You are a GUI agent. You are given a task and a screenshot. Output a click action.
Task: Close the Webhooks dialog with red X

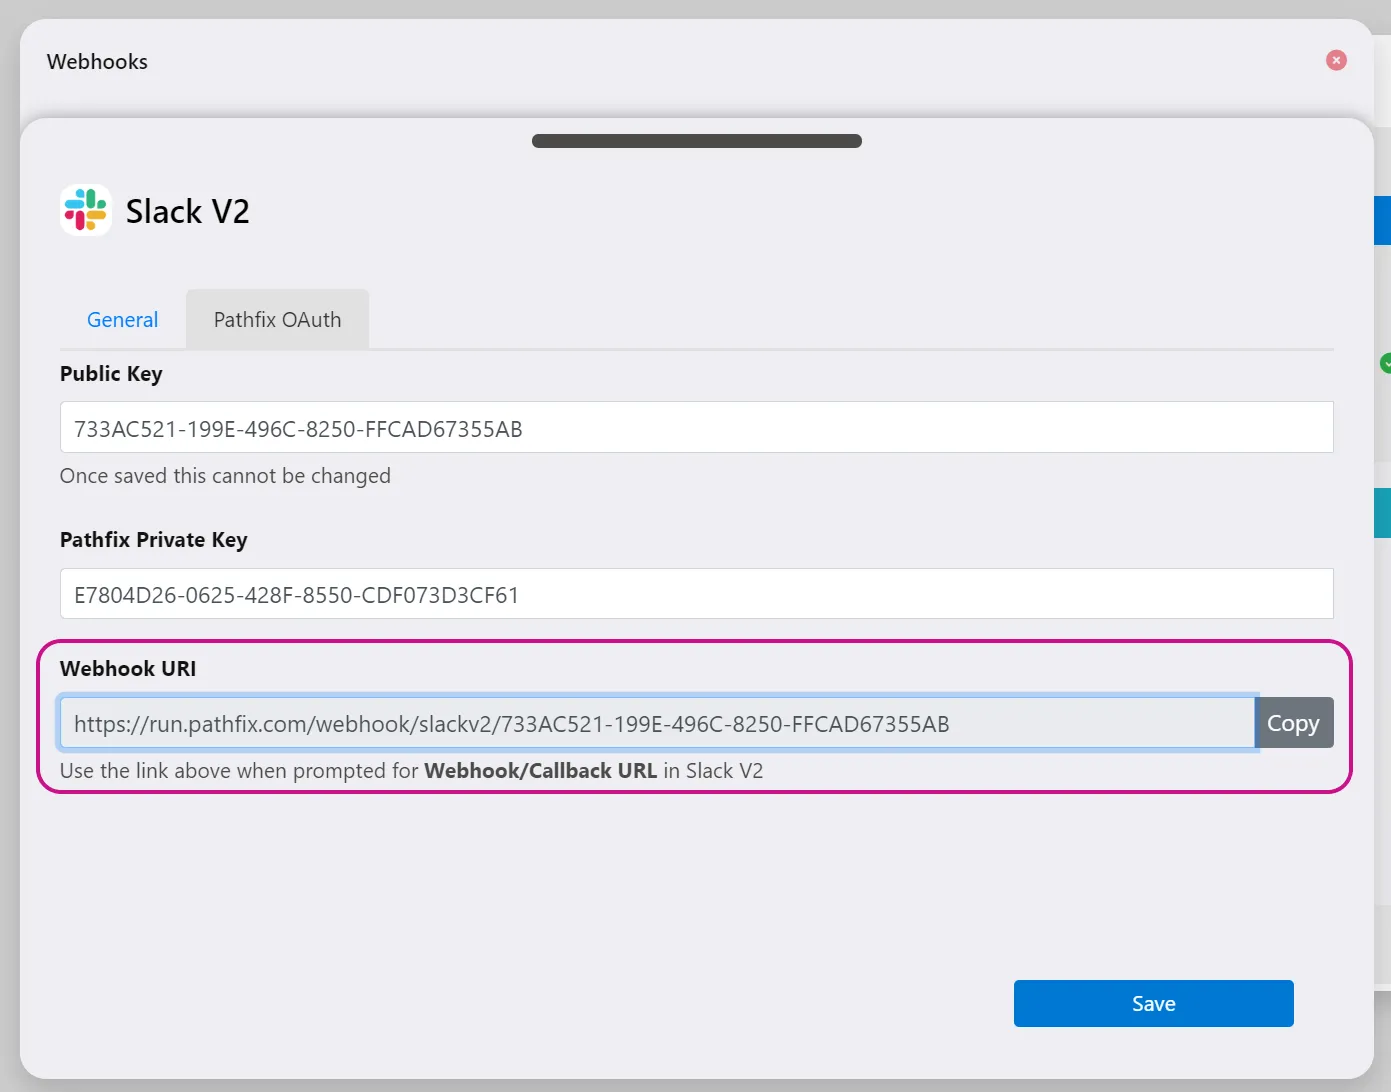coord(1336,60)
